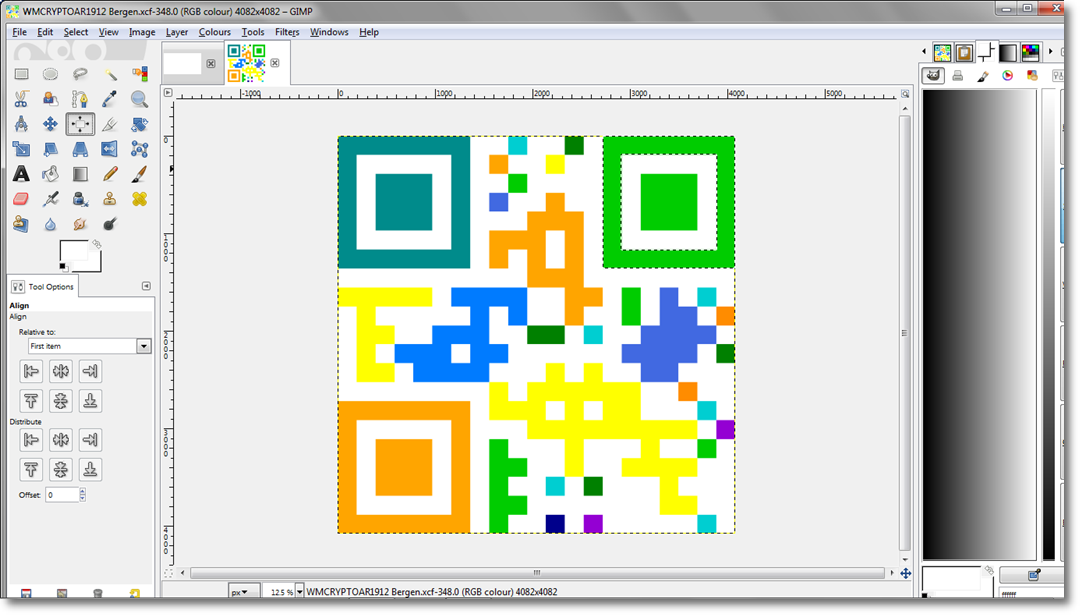Activate the Cage Transform tool
This screenshot has width=1080, height=615.
tap(139, 149)
